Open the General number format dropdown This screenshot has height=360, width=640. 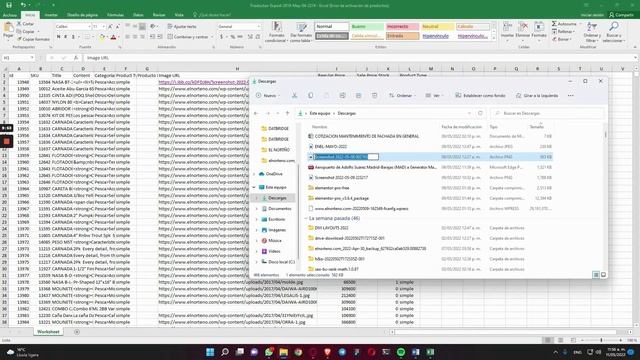pos(258,27)
